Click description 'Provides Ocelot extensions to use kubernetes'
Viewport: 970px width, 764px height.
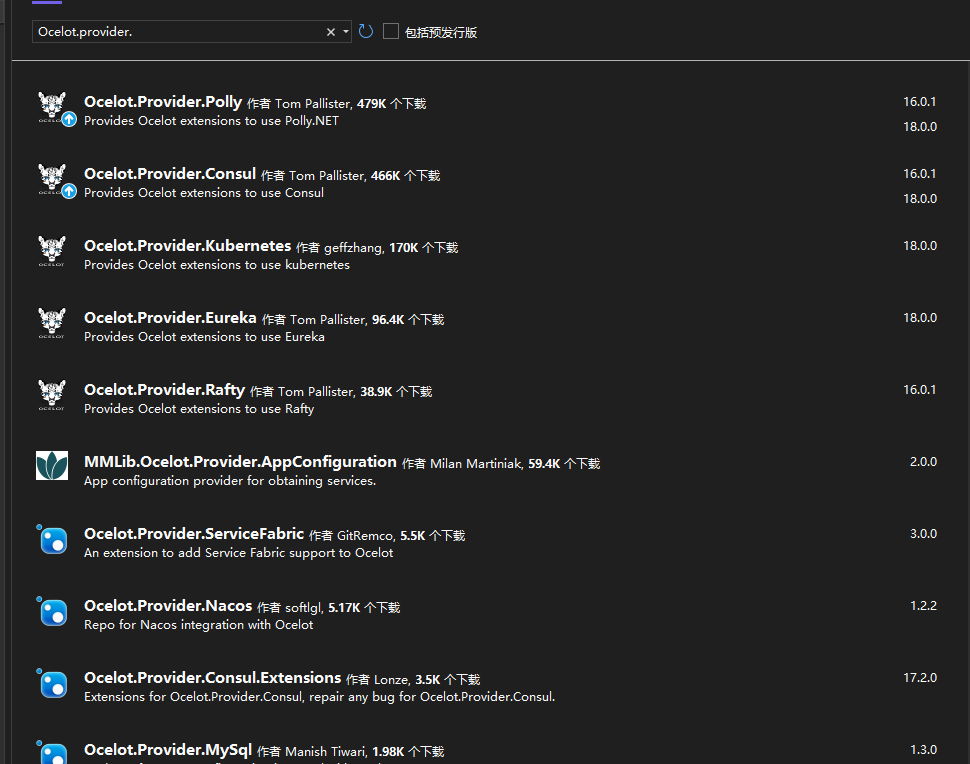(217, 265)
